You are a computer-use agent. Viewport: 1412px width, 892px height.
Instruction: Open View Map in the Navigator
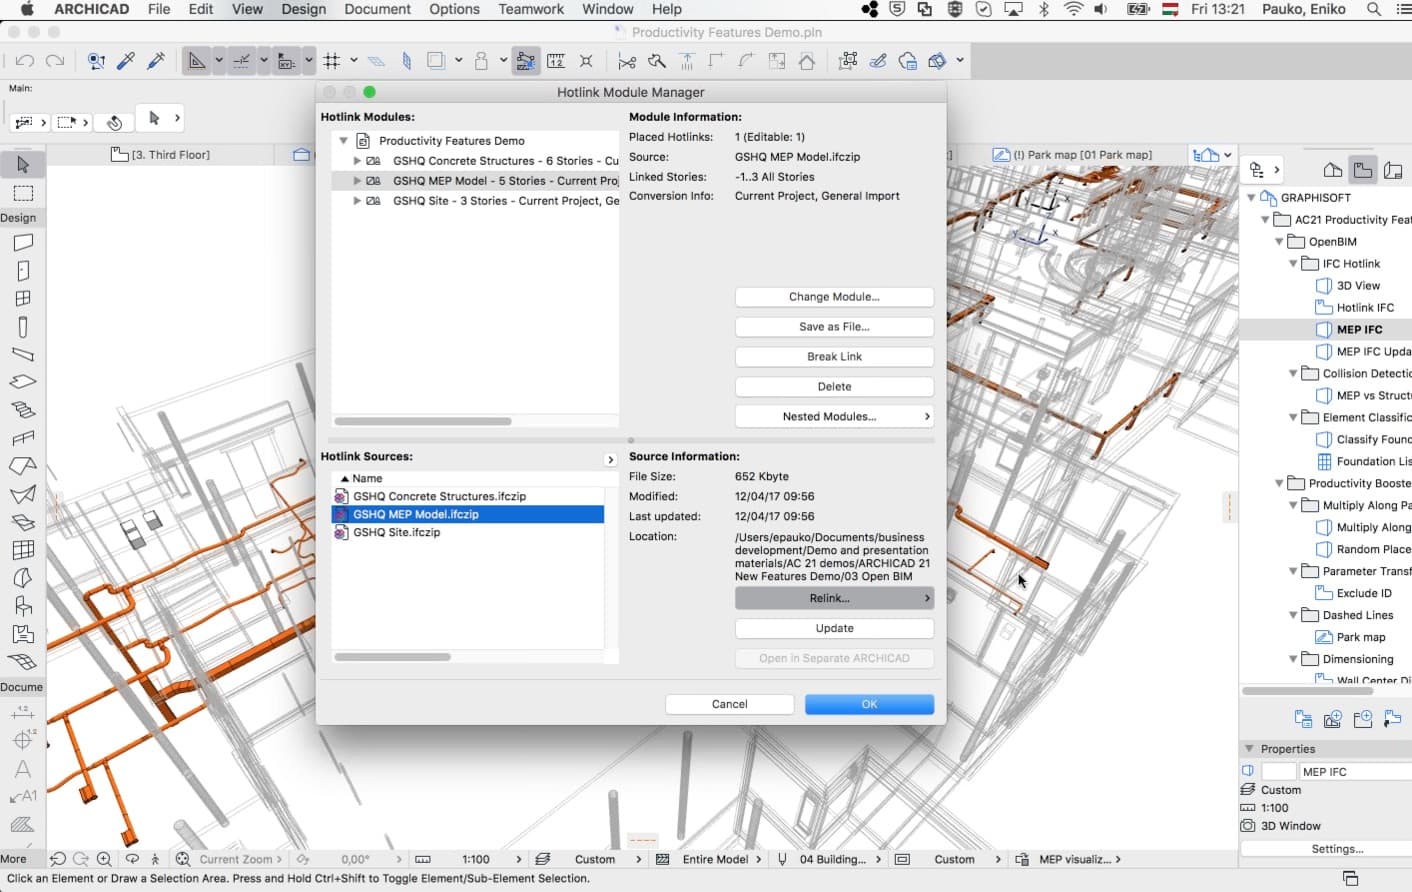[1363, 170]
